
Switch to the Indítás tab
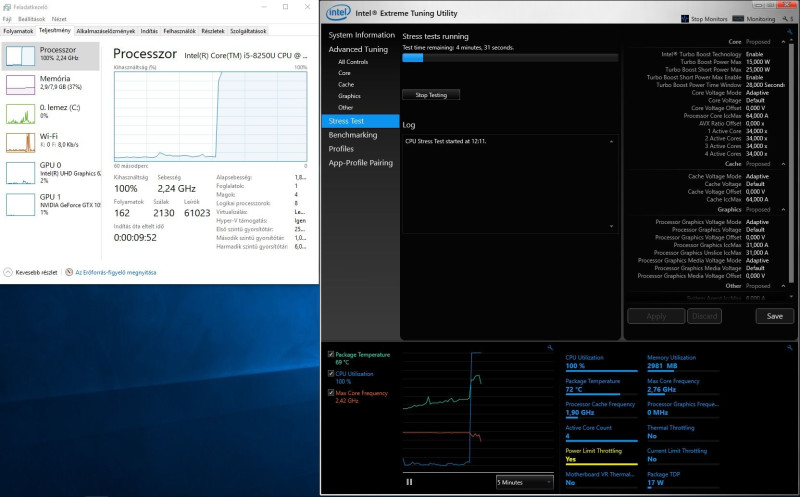tap(149, 31)
